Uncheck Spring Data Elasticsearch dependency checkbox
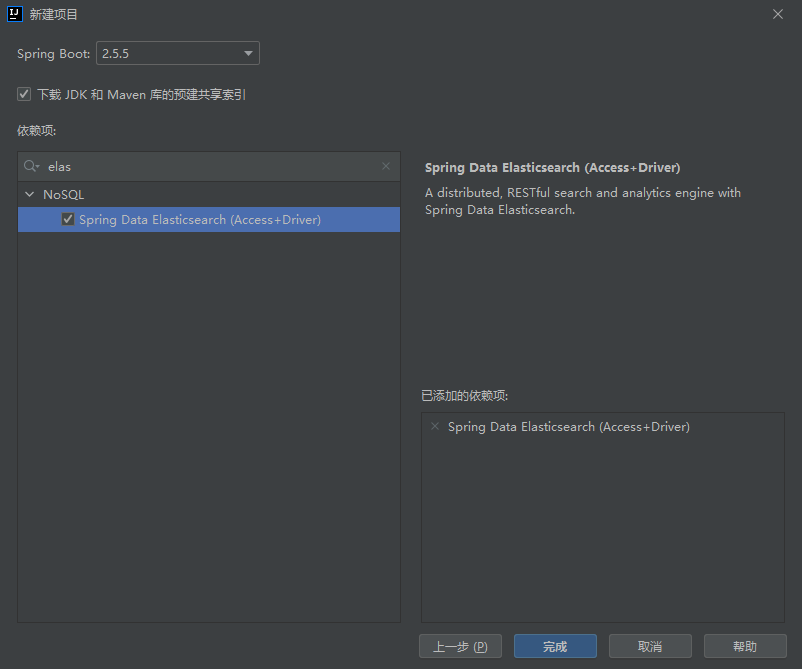This screenshot has width=802, height=669. tap(68, 219)
